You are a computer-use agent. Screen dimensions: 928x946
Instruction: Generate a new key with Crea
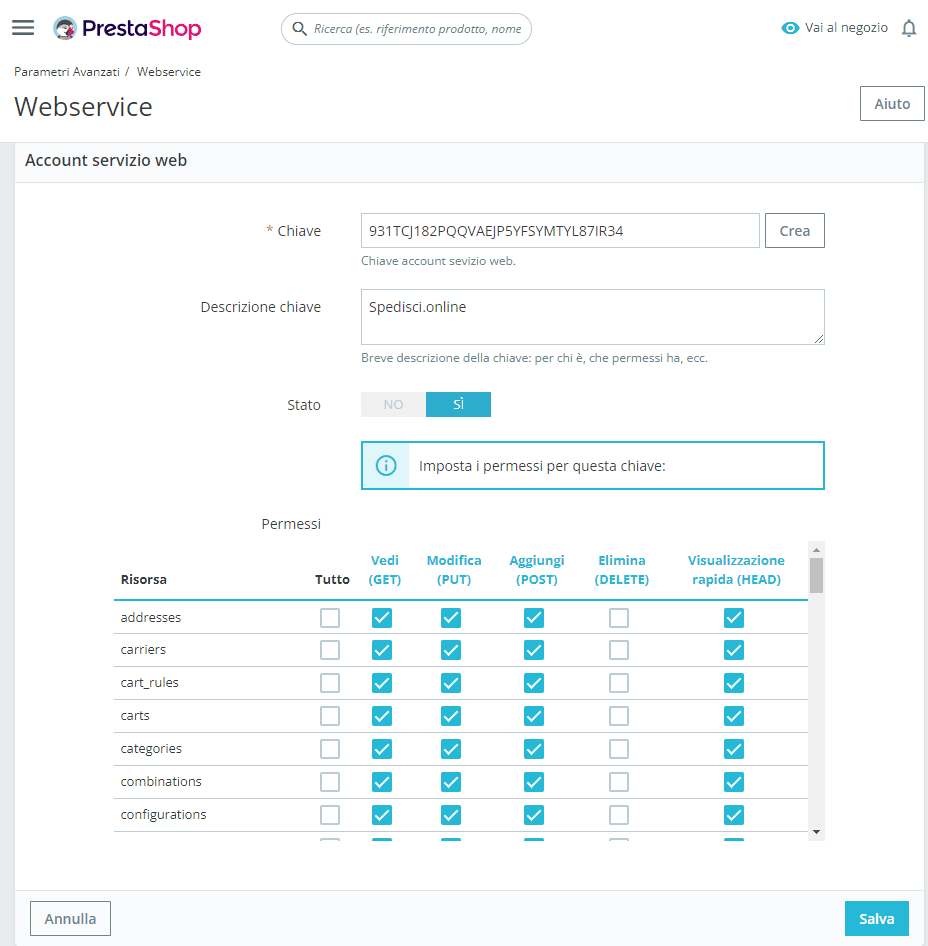pos(794,230)
